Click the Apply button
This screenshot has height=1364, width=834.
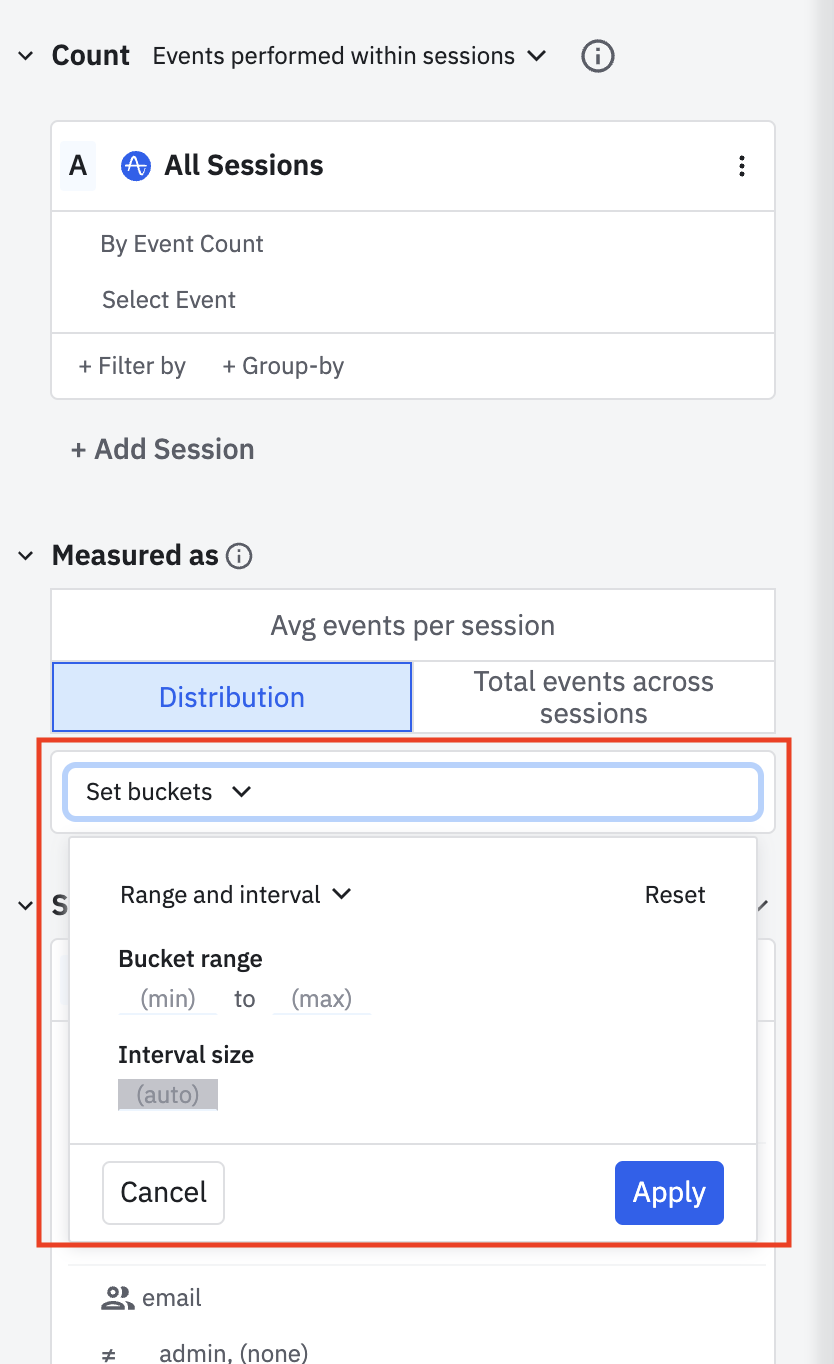click(x=668, y=1192)
